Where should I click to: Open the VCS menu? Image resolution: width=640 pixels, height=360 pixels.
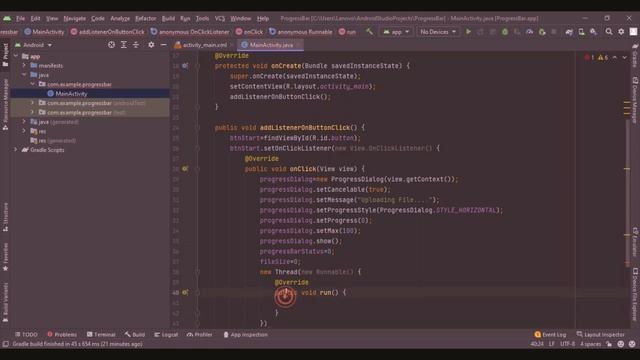coord(220,18)
